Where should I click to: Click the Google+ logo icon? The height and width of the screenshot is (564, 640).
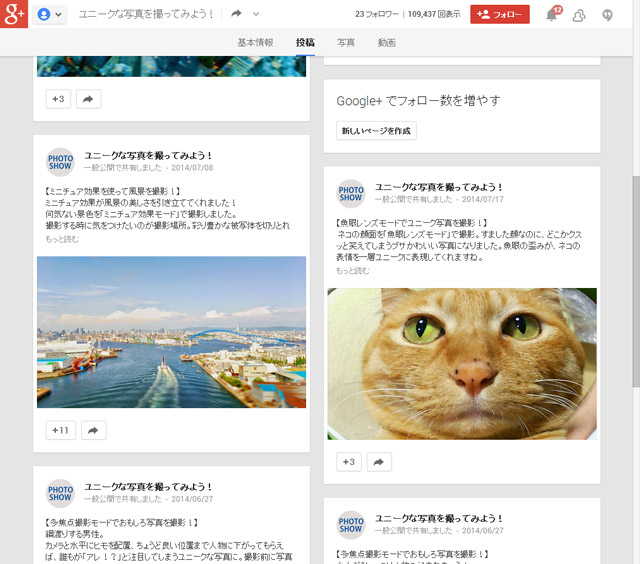pyautogui.click(x=14, y=14)
